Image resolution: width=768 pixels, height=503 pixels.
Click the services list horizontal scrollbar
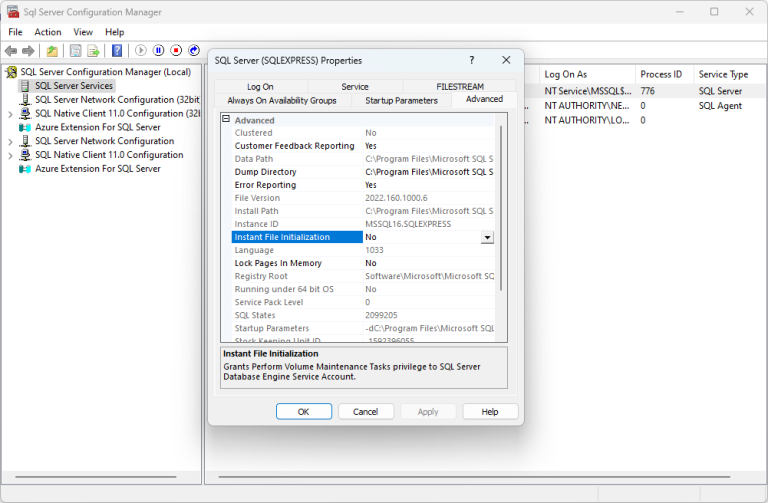[474, 477]
